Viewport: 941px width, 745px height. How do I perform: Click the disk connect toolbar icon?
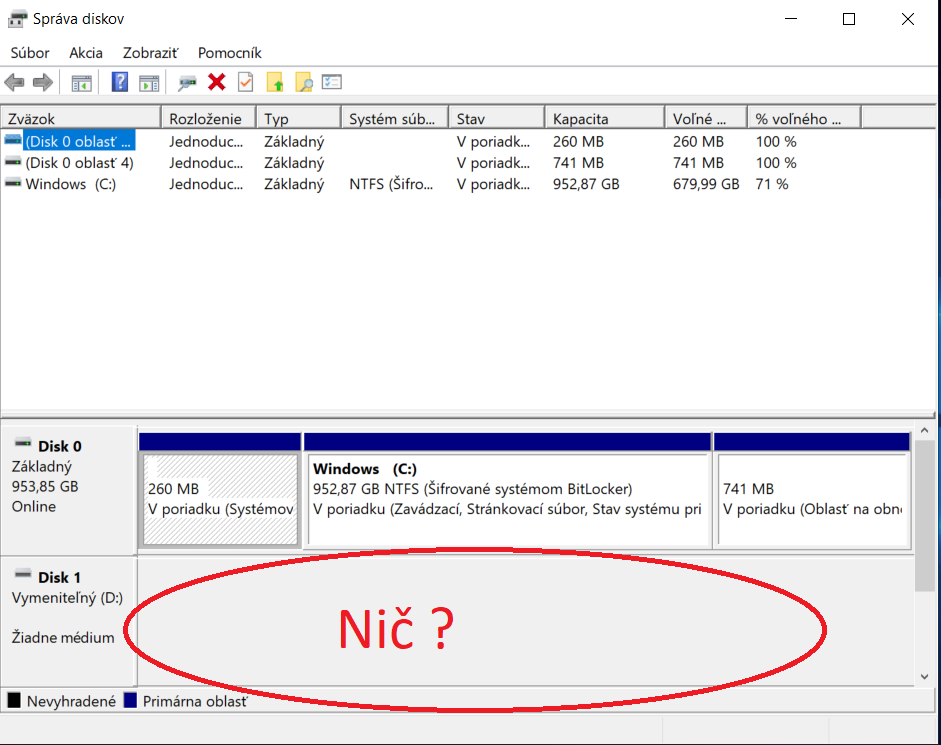click(x=187, y=83)
